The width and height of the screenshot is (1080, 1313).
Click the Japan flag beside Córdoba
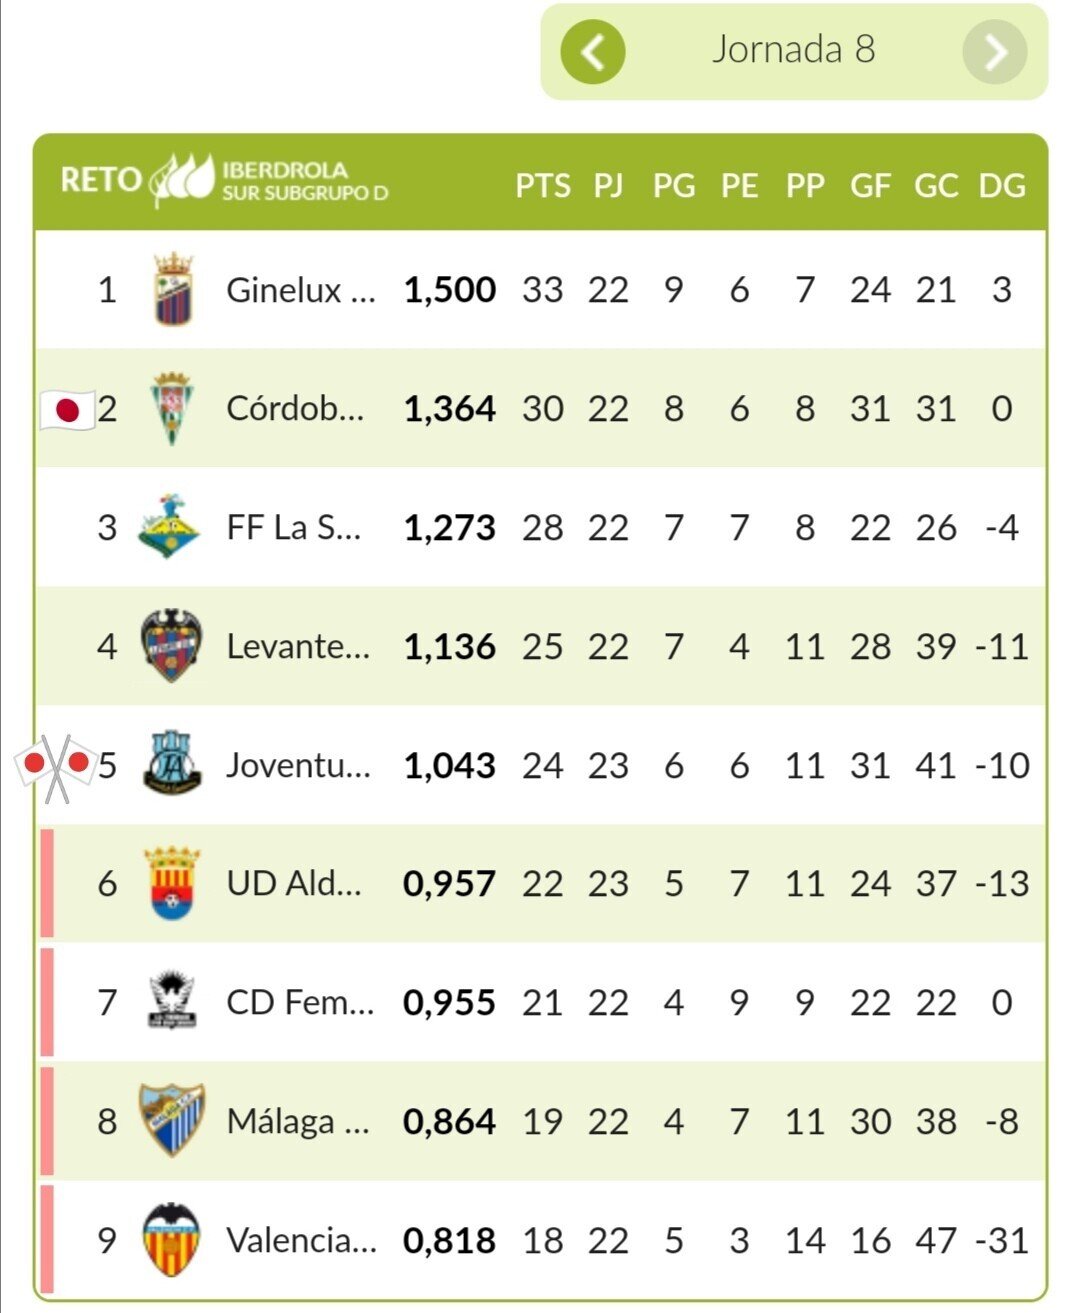(x=68, y=409)
